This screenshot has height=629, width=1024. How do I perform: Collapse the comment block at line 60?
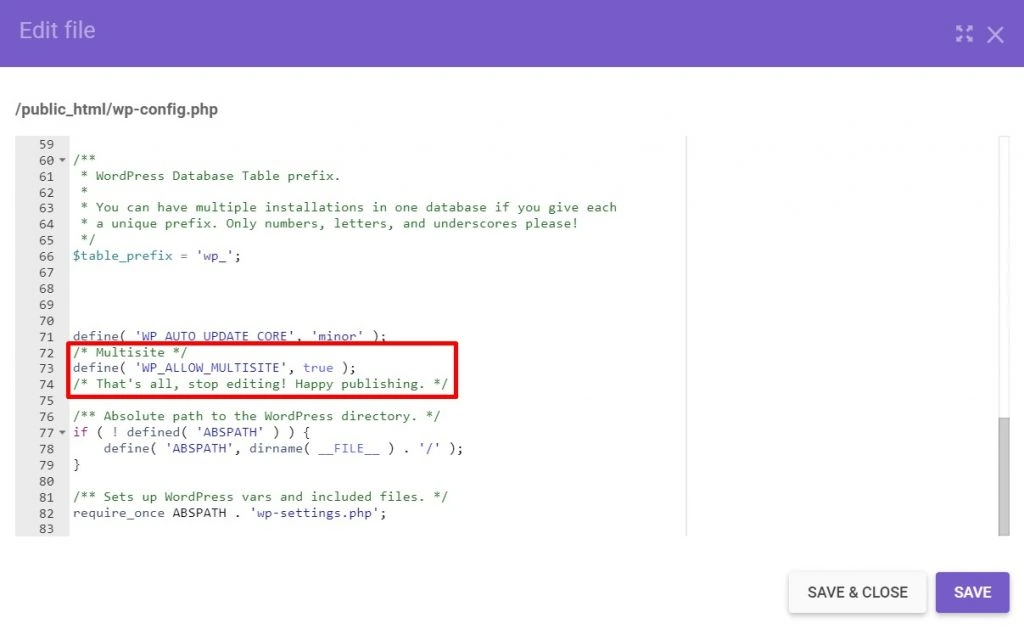point(63,160)
